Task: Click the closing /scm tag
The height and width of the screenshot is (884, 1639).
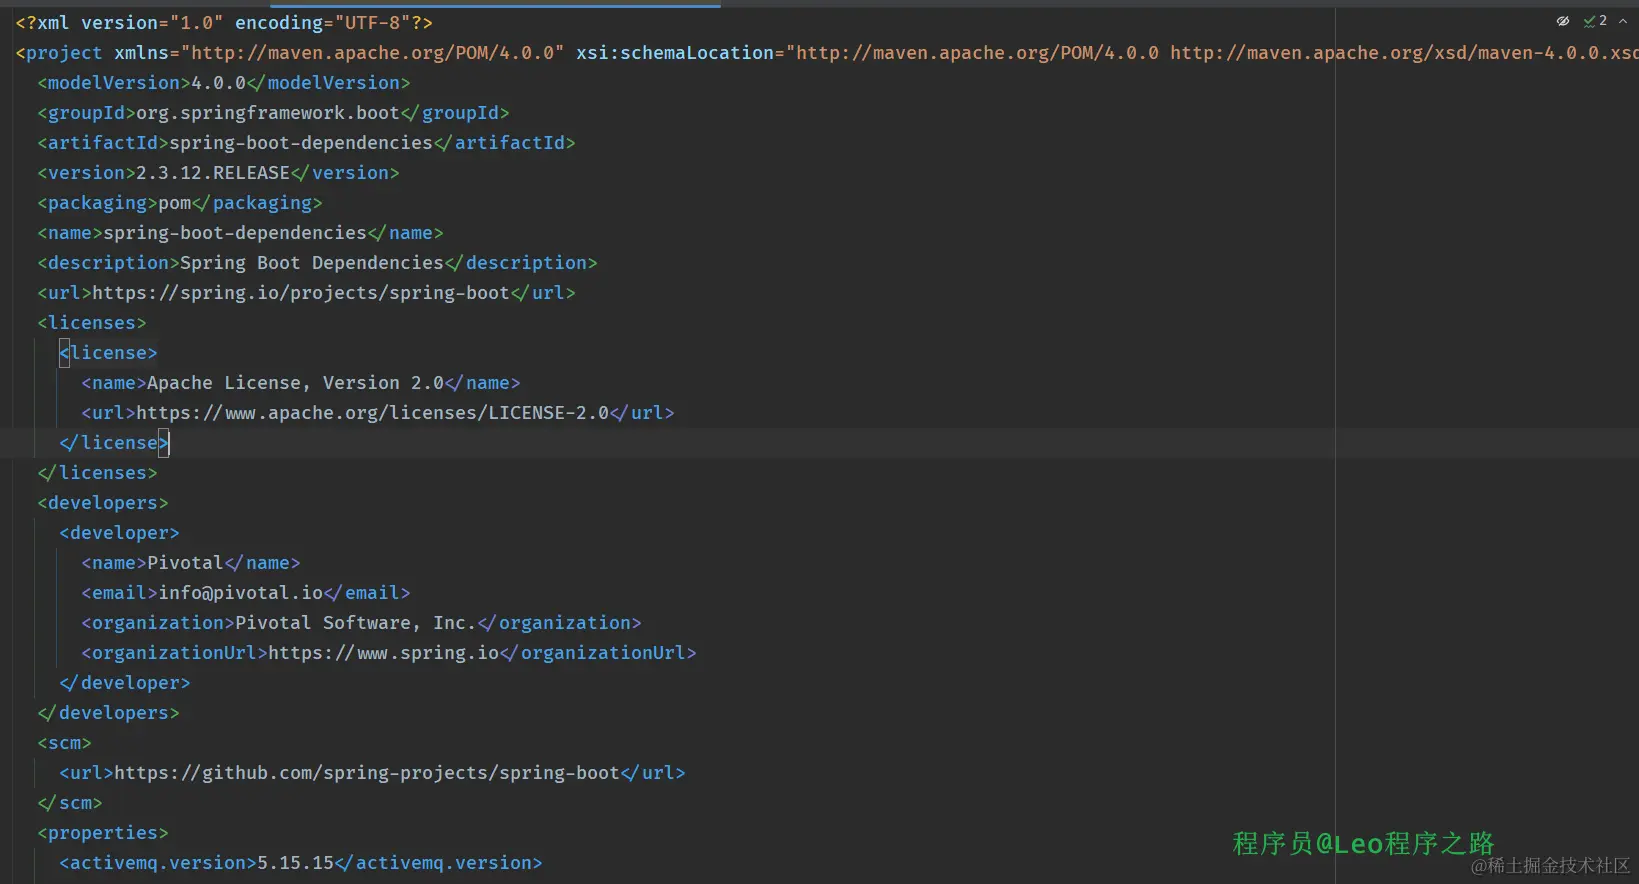Action: pyautogui.click(x=70, y=803)
